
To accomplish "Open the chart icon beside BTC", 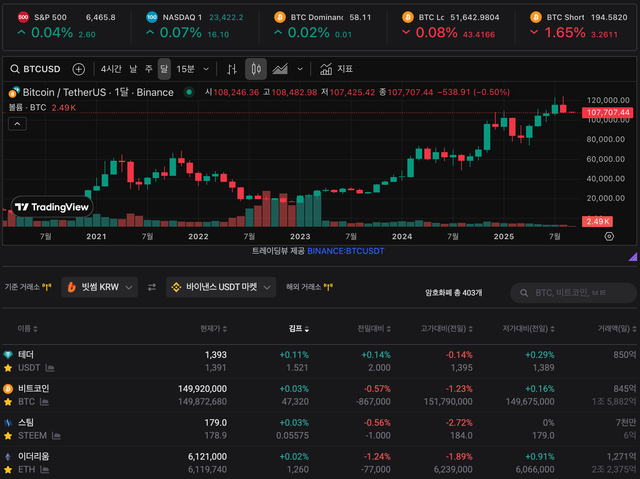I will tap(44, 402).
